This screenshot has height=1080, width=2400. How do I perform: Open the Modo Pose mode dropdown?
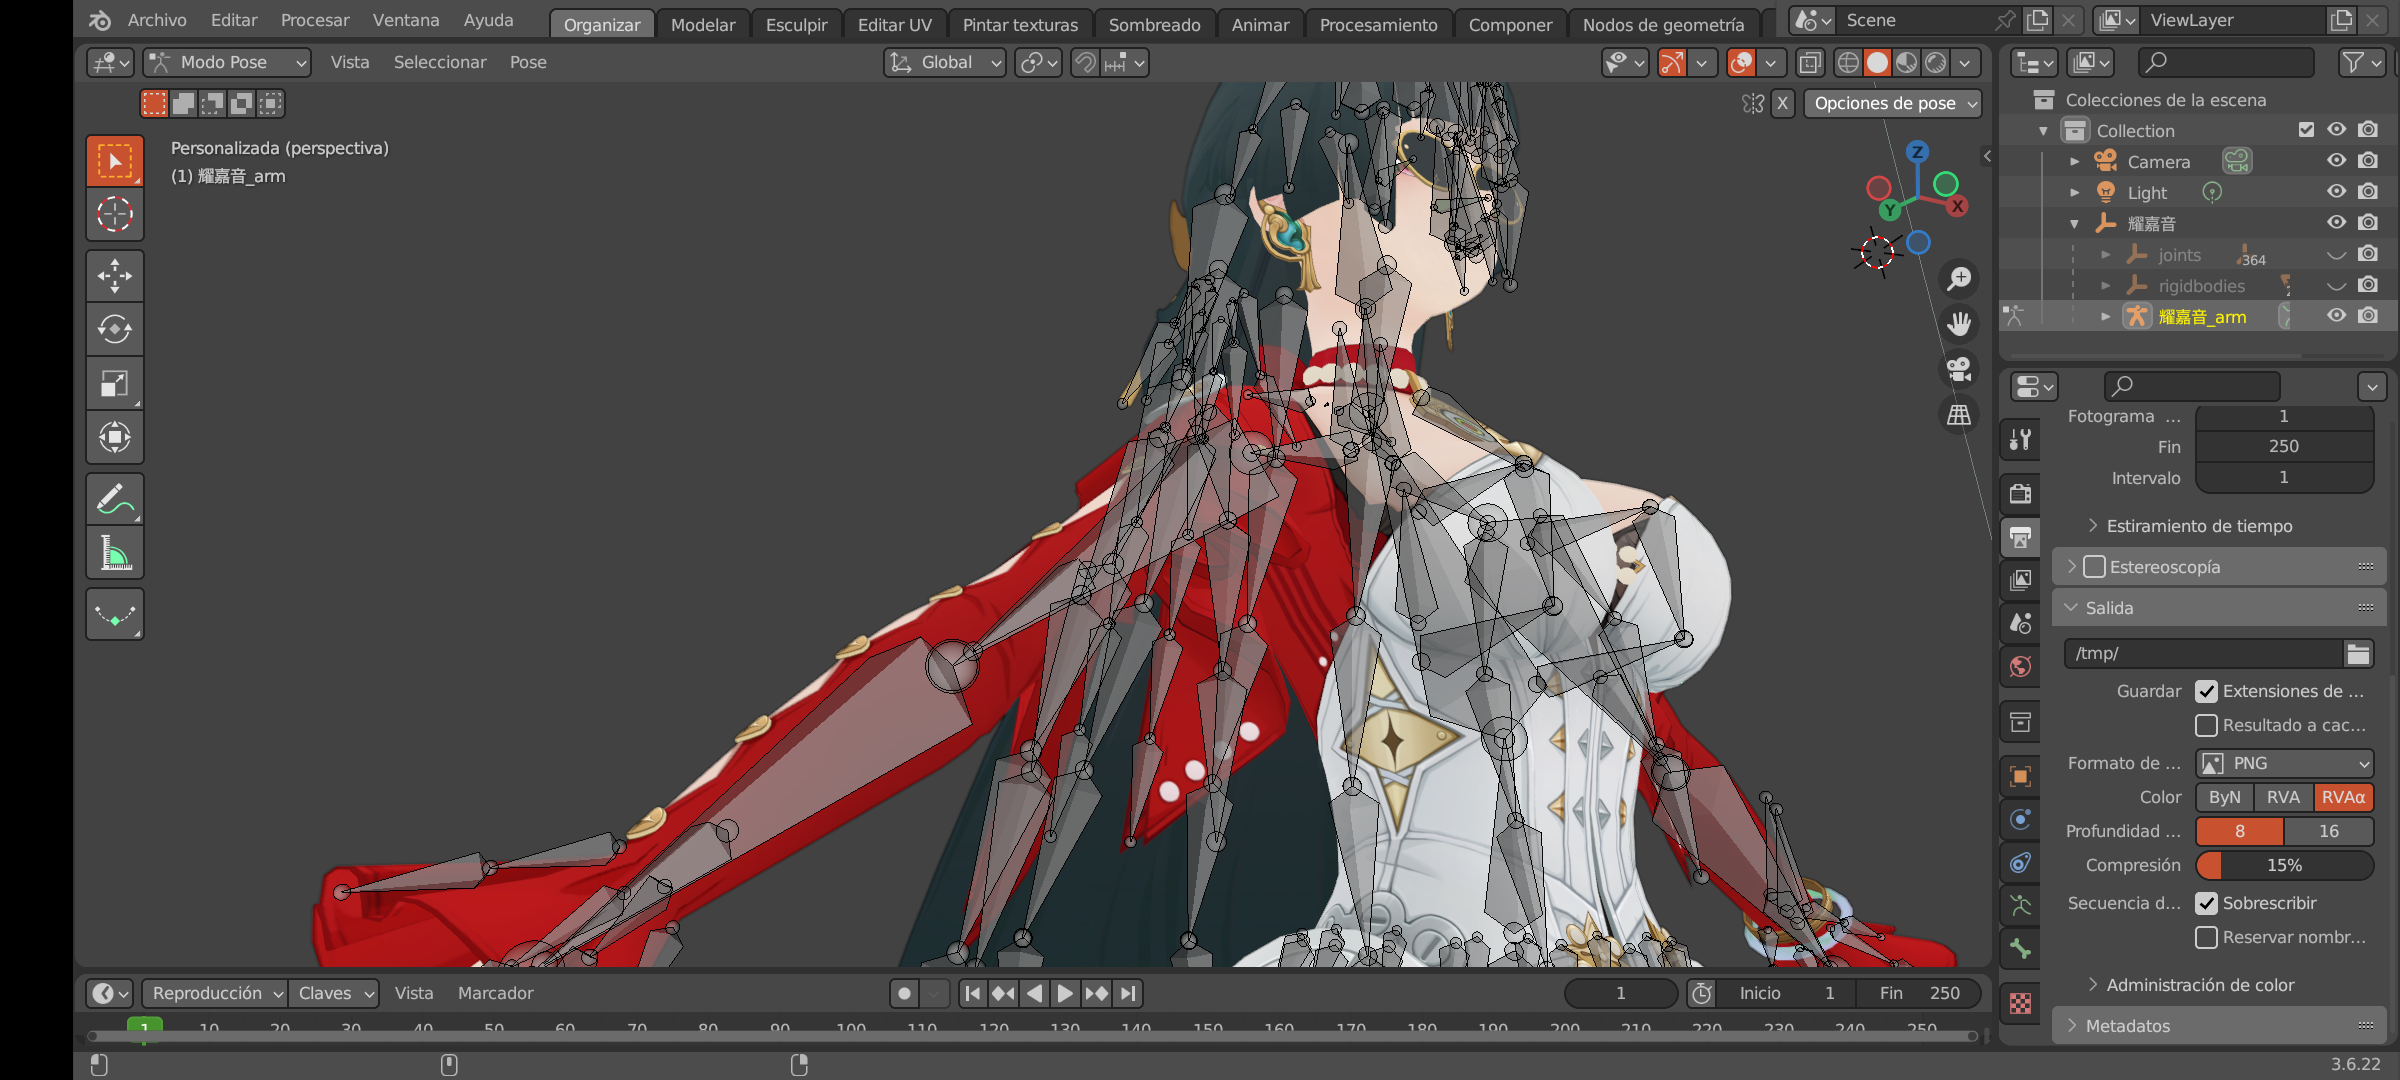(x=227, y=62)
